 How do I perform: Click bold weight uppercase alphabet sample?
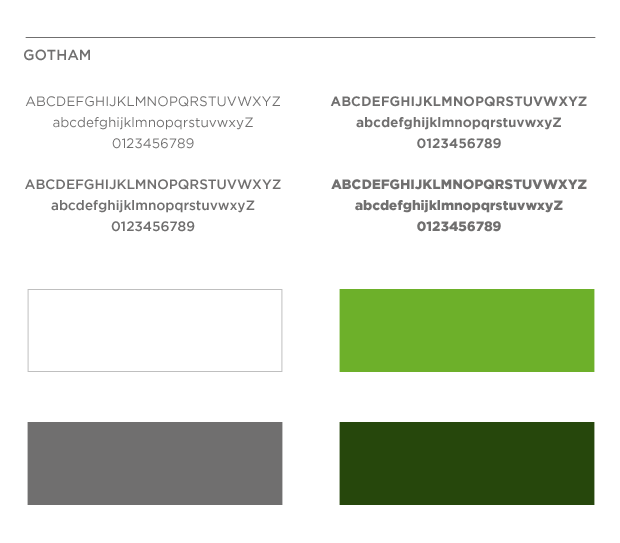(x=459, y=185)
